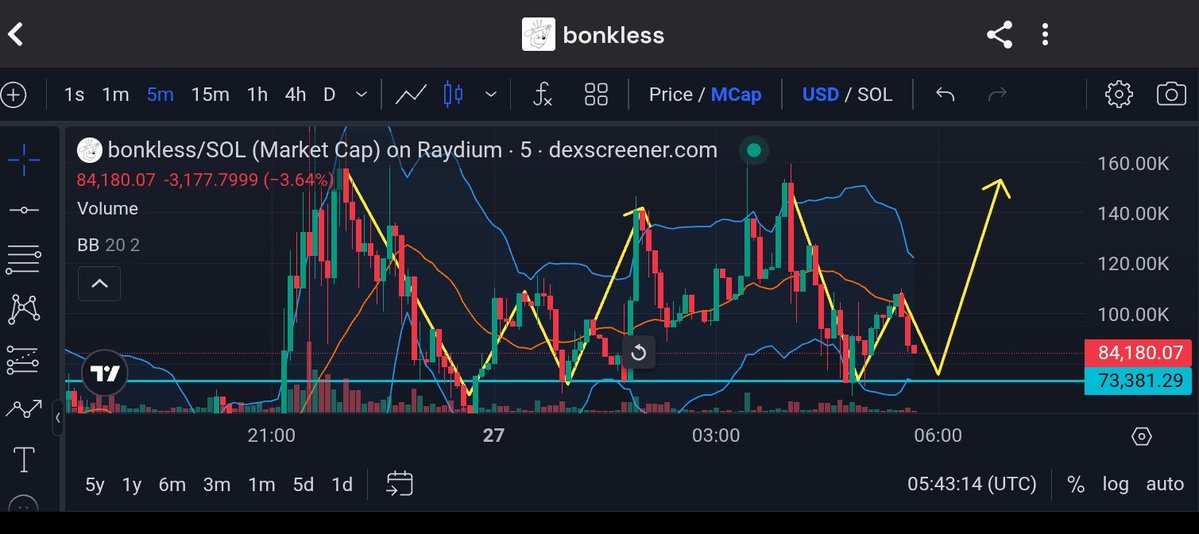
Task: Take a chart snapshot with the camera icon
Action: (1171, 95)
